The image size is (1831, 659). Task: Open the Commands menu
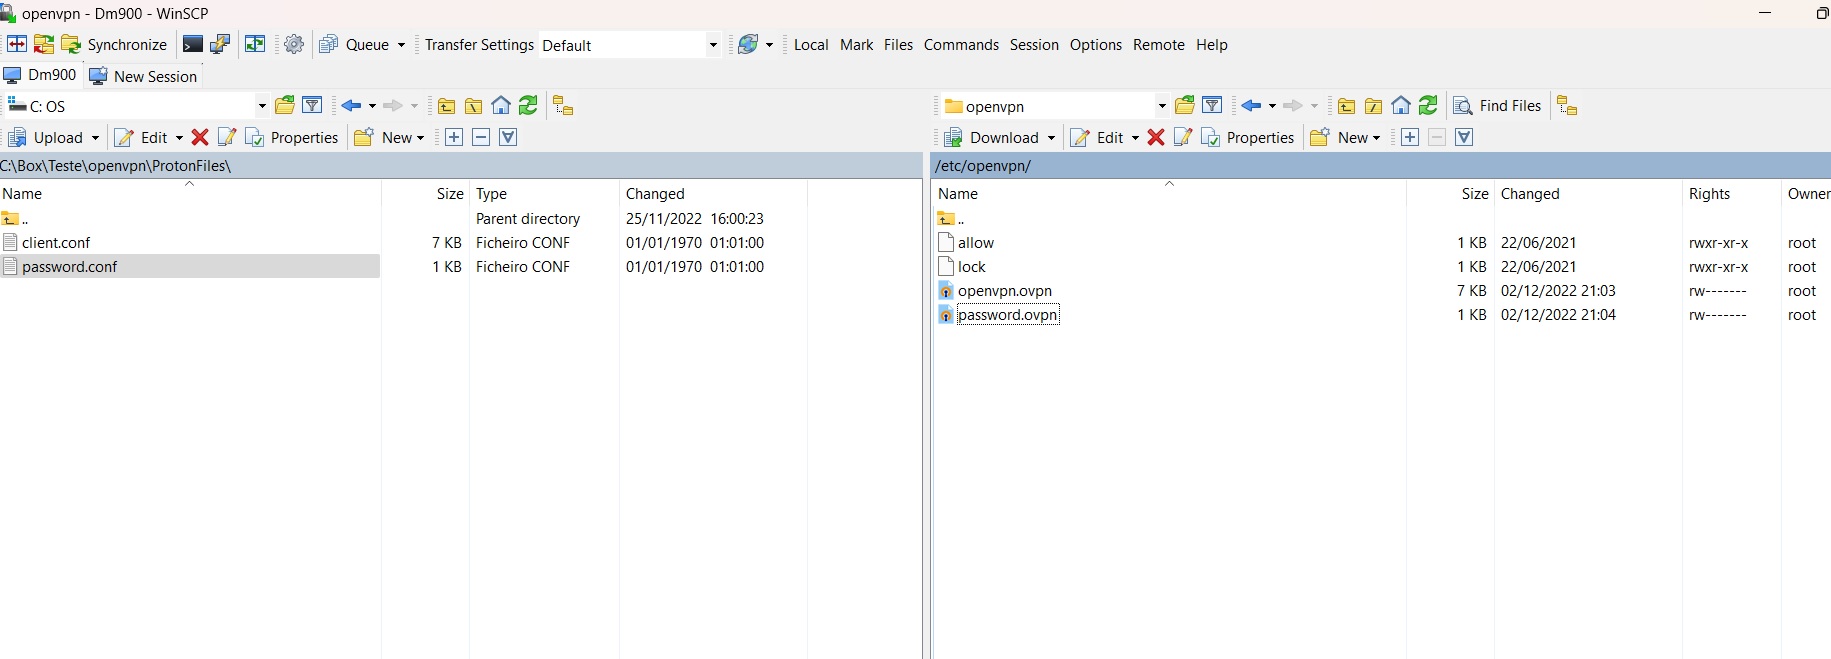pos(960,45)
